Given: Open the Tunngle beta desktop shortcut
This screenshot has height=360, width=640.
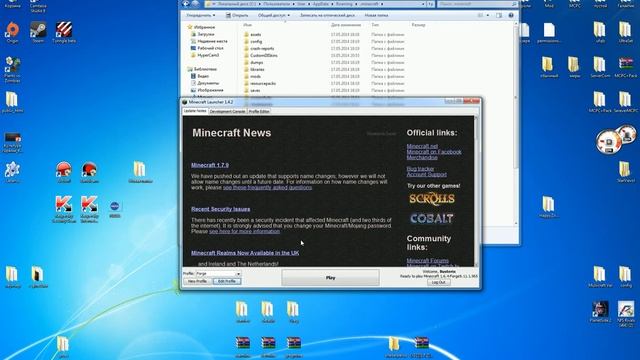Looking at the screenshot, I should point(64,32).
